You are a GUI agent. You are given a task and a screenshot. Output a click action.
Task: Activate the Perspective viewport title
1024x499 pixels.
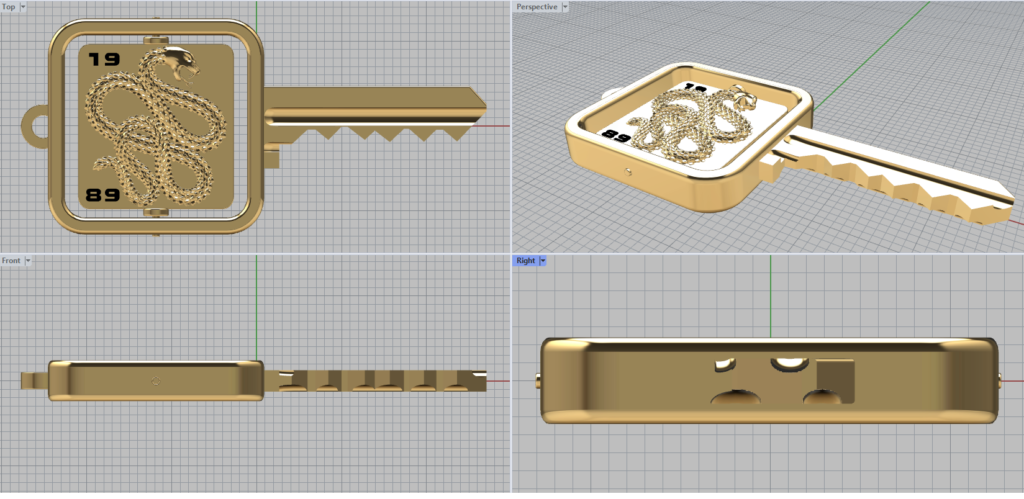[x=537, y=7]
